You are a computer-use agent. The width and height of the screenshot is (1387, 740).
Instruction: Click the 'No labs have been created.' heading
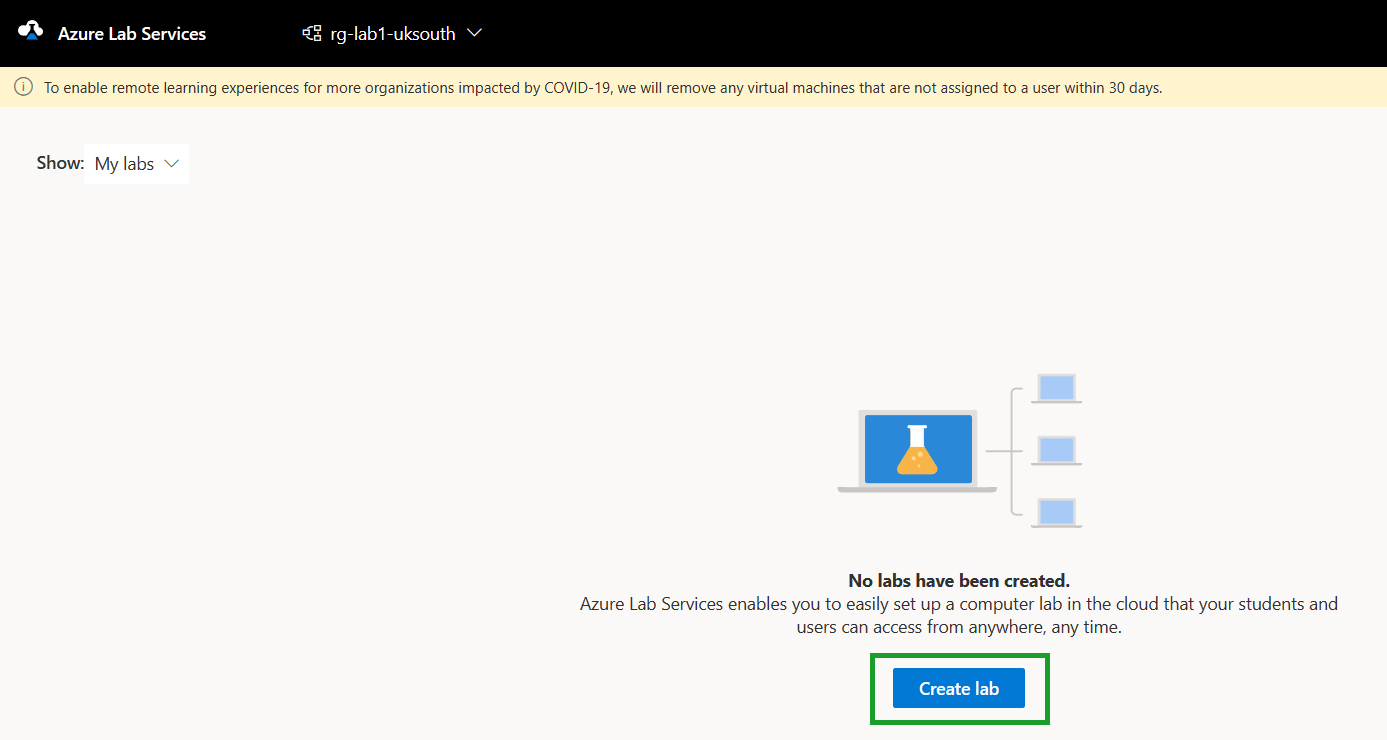click(x=959, y=580)
